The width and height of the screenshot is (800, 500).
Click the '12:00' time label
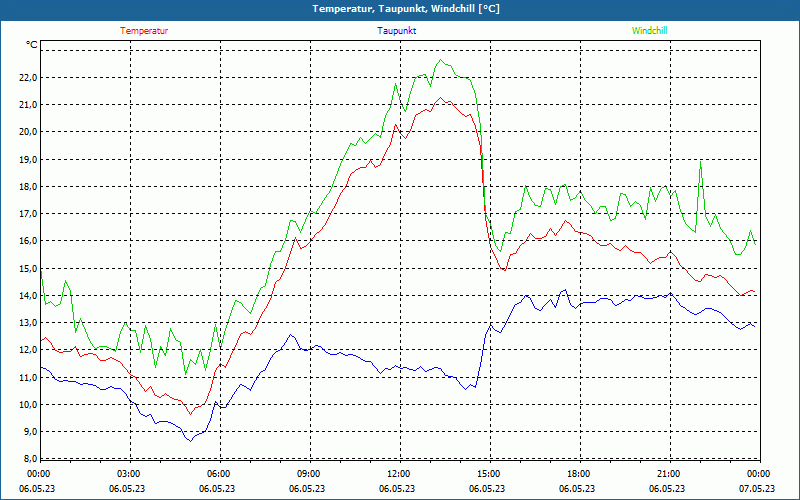[398, 474]
